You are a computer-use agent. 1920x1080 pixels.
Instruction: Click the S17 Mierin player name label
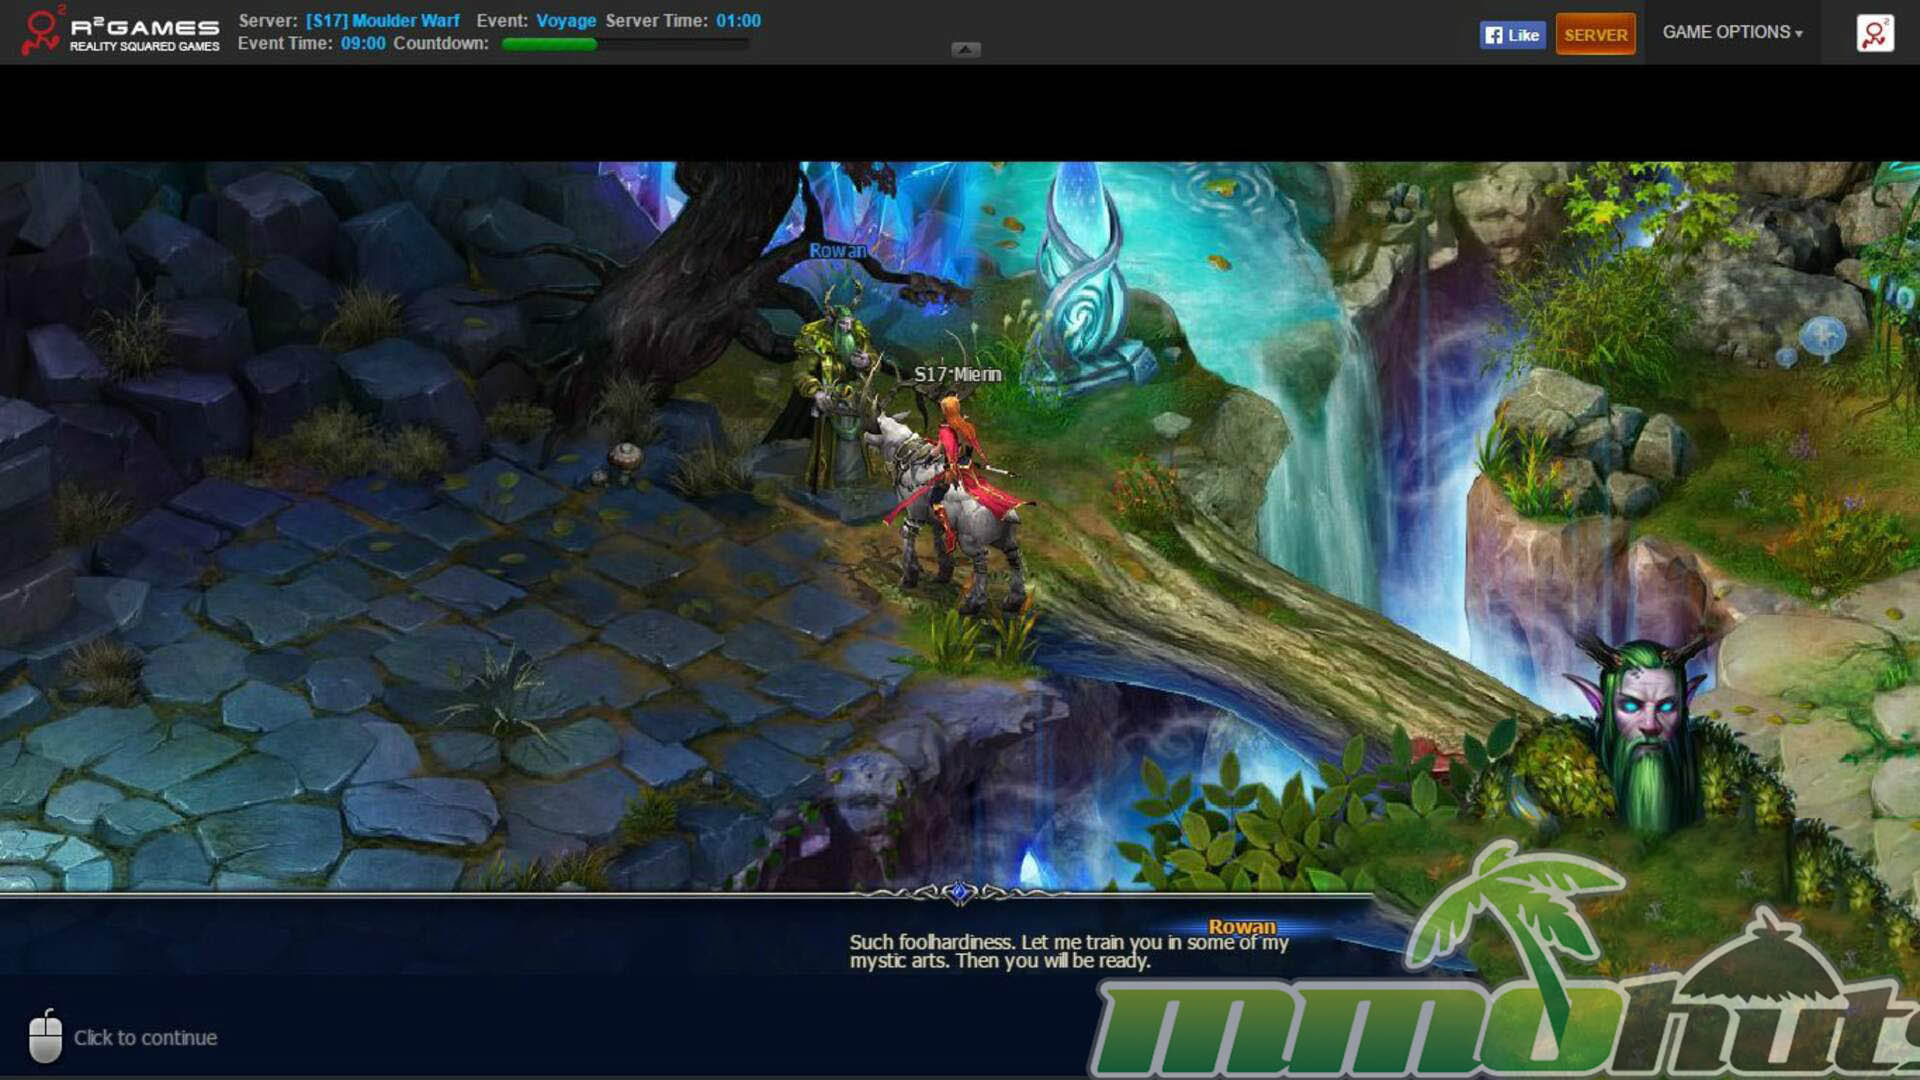point(957,374)
